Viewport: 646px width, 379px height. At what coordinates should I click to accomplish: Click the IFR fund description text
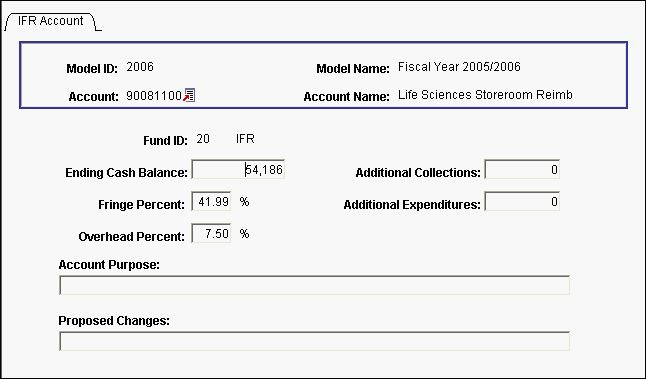pos(245,139)
